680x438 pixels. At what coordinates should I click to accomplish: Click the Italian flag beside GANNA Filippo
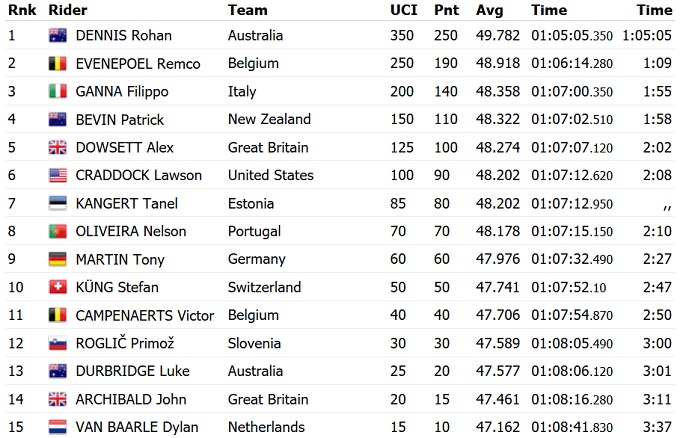click(58, 91)
